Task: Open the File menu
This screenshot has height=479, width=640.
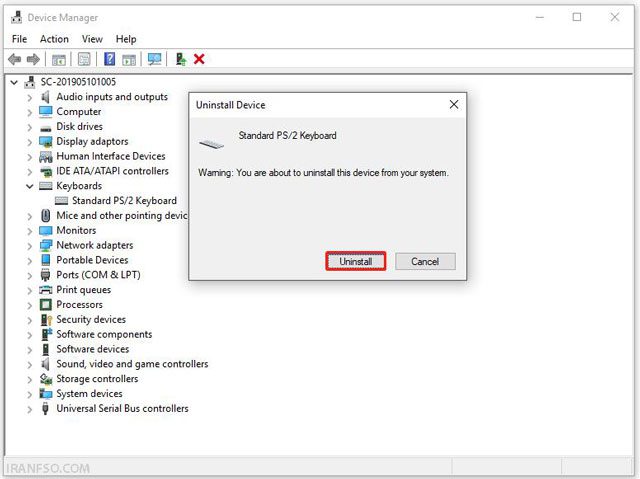Action: (19, 39)
